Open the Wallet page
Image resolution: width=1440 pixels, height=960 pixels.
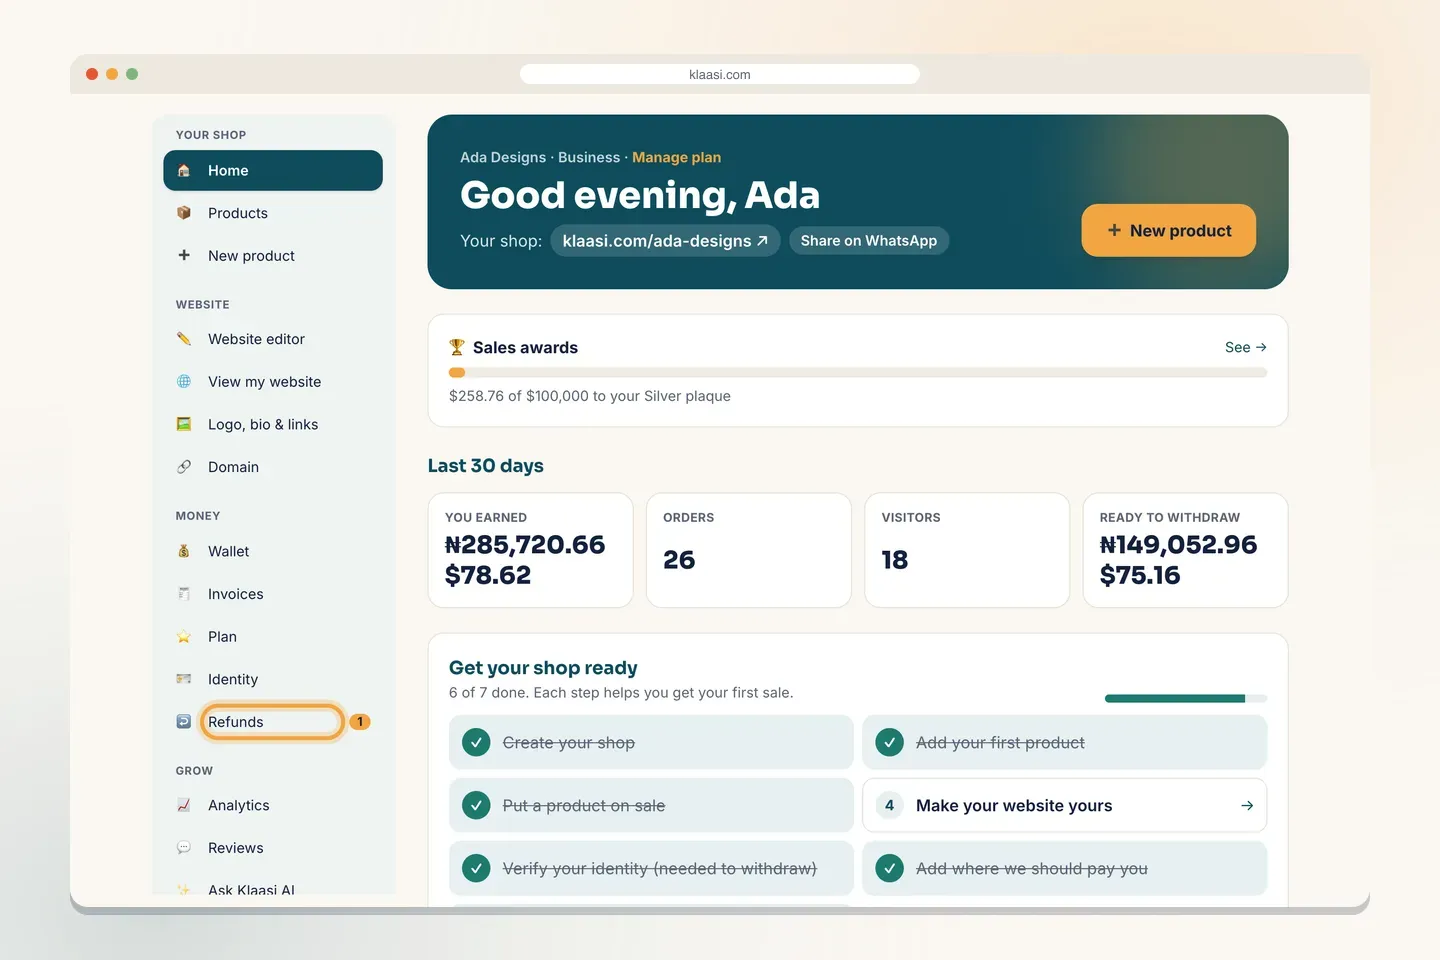point(273,551)
